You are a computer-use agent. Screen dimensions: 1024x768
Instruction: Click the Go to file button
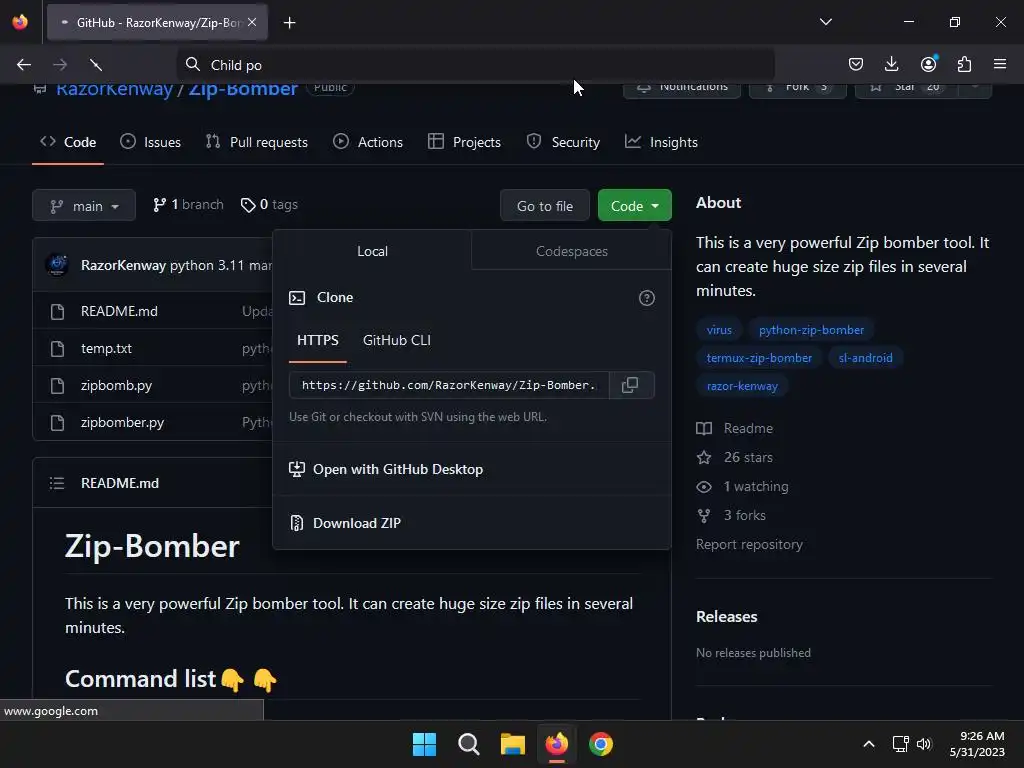point(545,206)
